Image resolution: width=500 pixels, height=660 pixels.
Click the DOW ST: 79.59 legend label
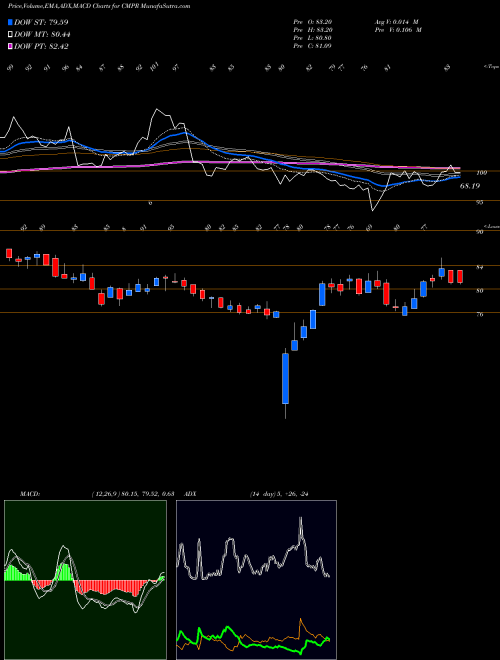coord(41,22)
